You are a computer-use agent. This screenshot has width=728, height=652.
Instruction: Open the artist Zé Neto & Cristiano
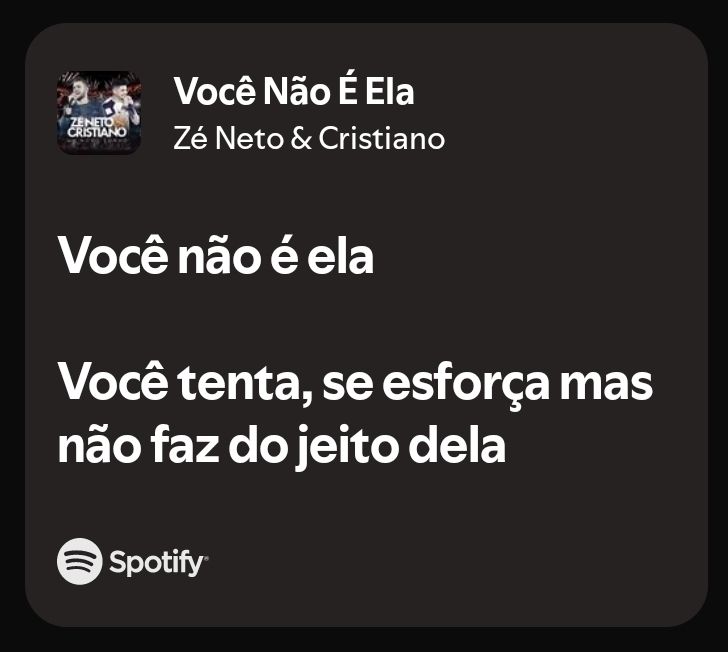click(309, 138)
